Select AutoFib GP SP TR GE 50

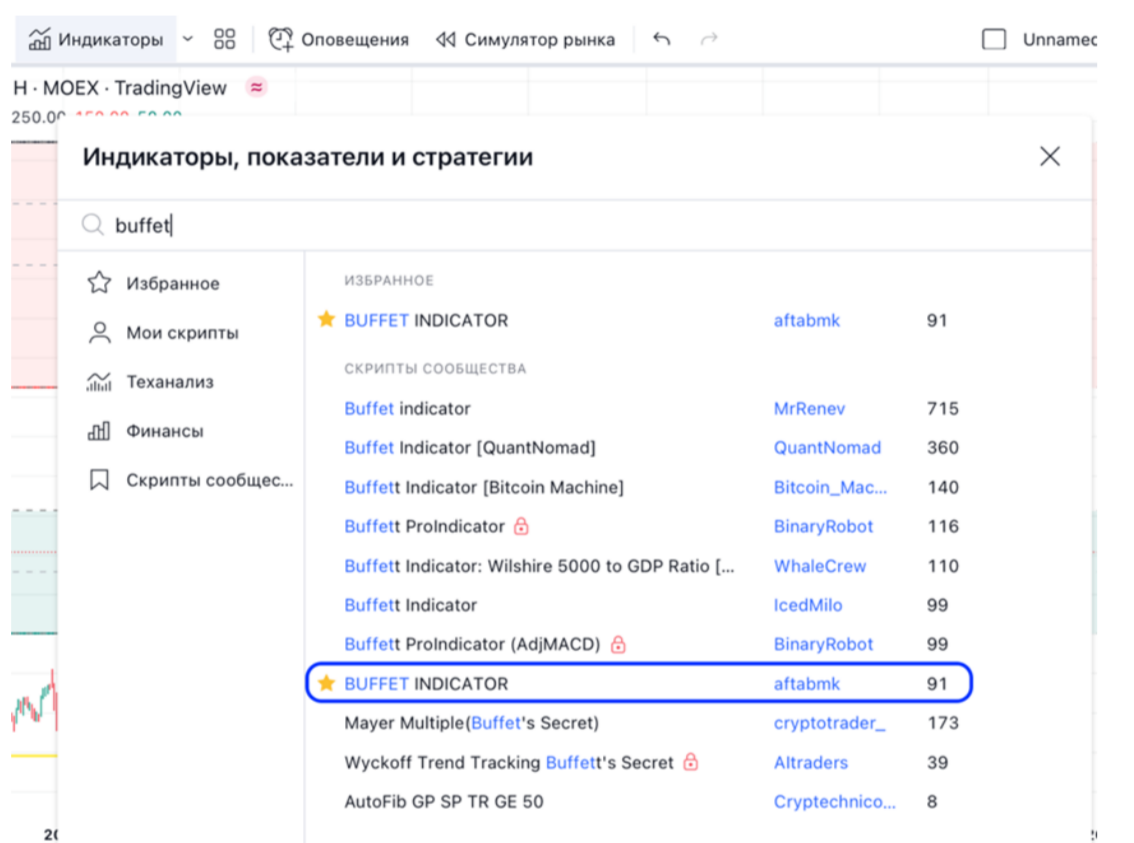(x=443, y=802)
